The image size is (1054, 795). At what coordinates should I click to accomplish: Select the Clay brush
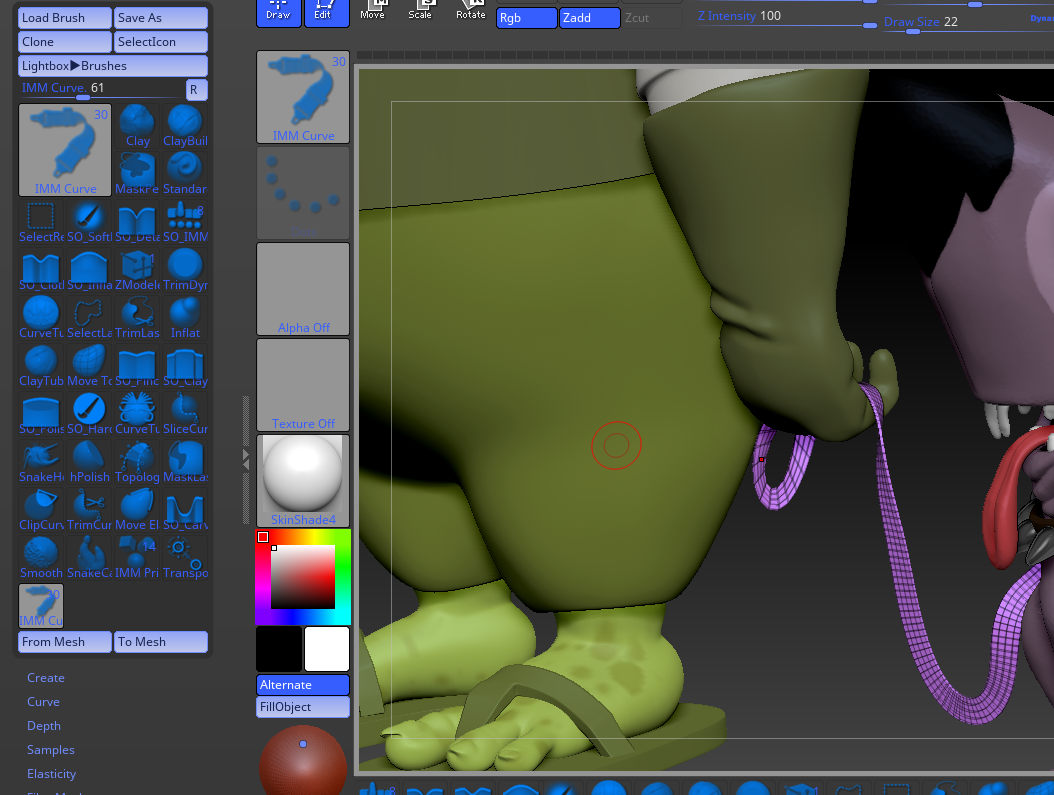click(137, 126)
